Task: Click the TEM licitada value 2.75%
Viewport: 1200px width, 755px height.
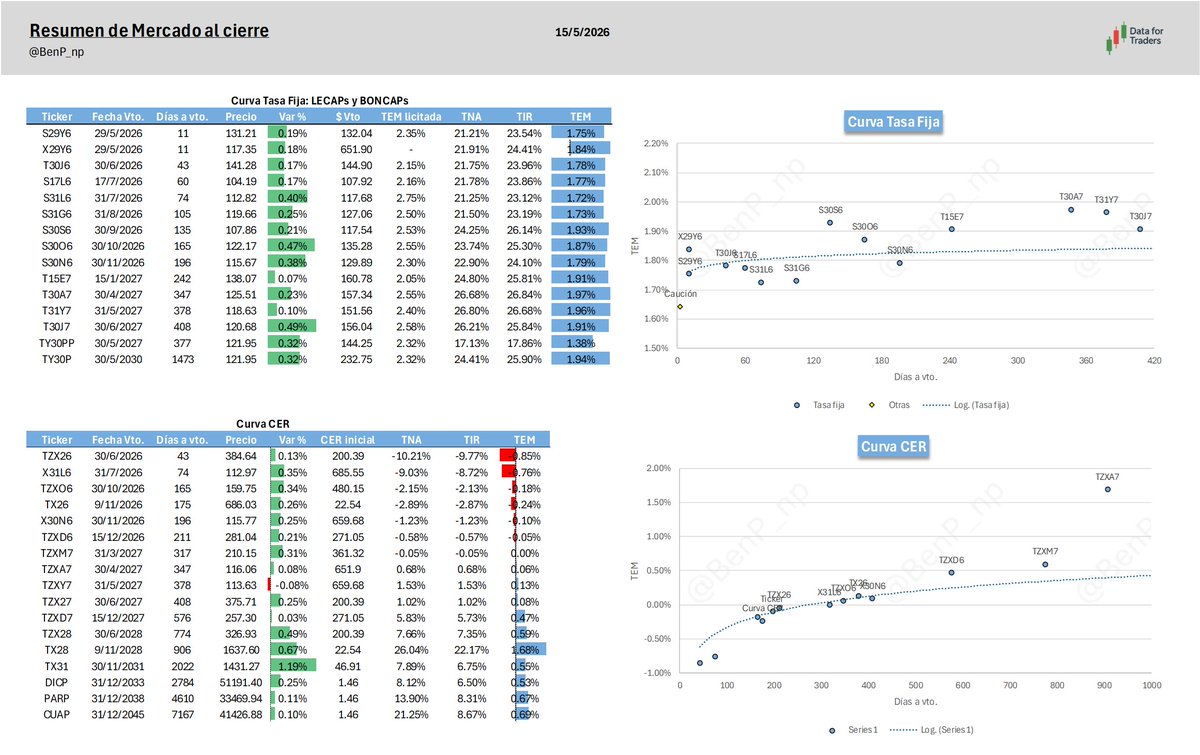Action: click(x=411, y=196)
